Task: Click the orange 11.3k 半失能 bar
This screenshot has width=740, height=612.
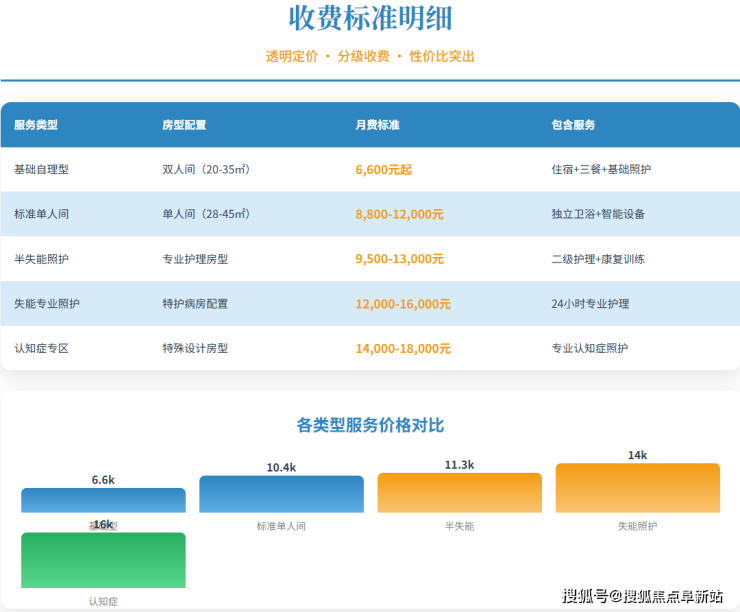Action: coord(459,493)
